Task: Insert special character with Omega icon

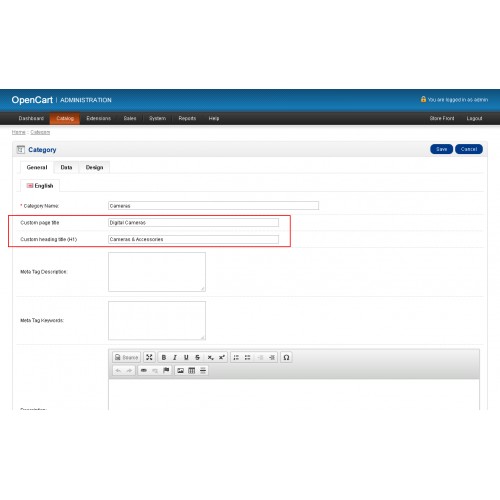Action: pyautogui.click(x=286, y=357)
